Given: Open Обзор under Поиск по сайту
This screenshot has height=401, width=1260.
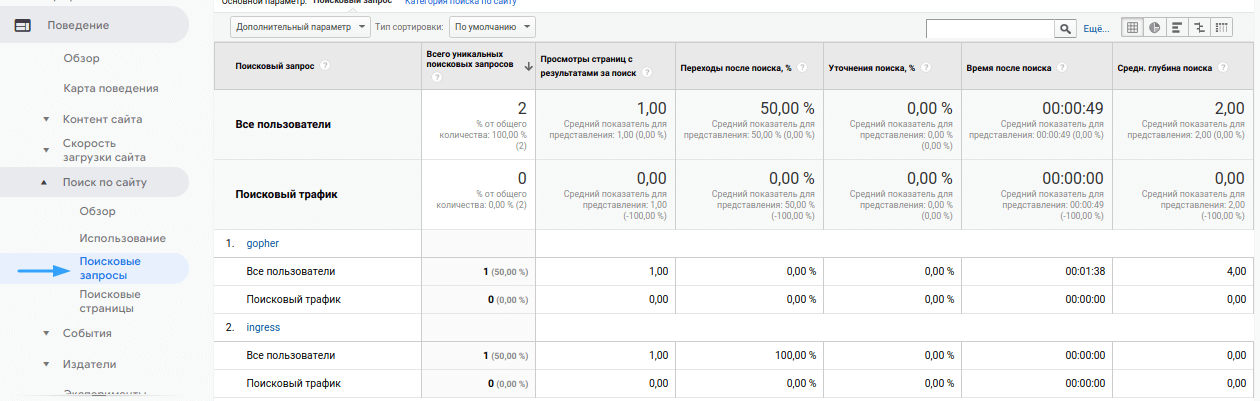Looking at the screenshot, I should pyautogui.click(x=98, y=211).
